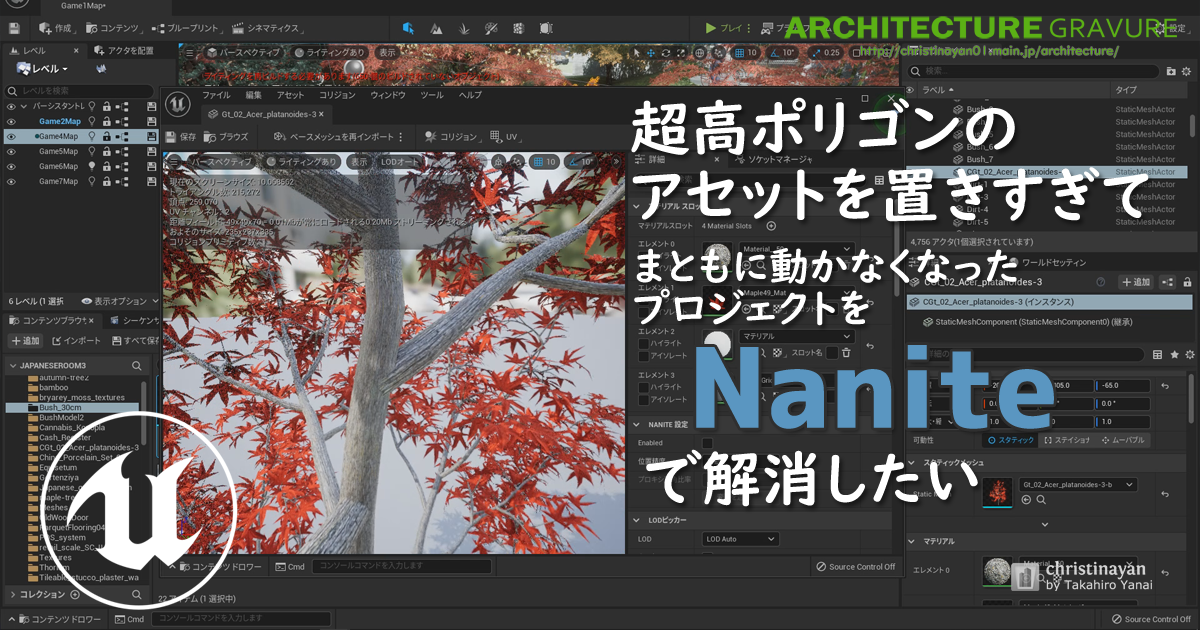Check the Element 2 Highlight checkbox
Screen dimensions: 1200x630
(x=644, y=344)
